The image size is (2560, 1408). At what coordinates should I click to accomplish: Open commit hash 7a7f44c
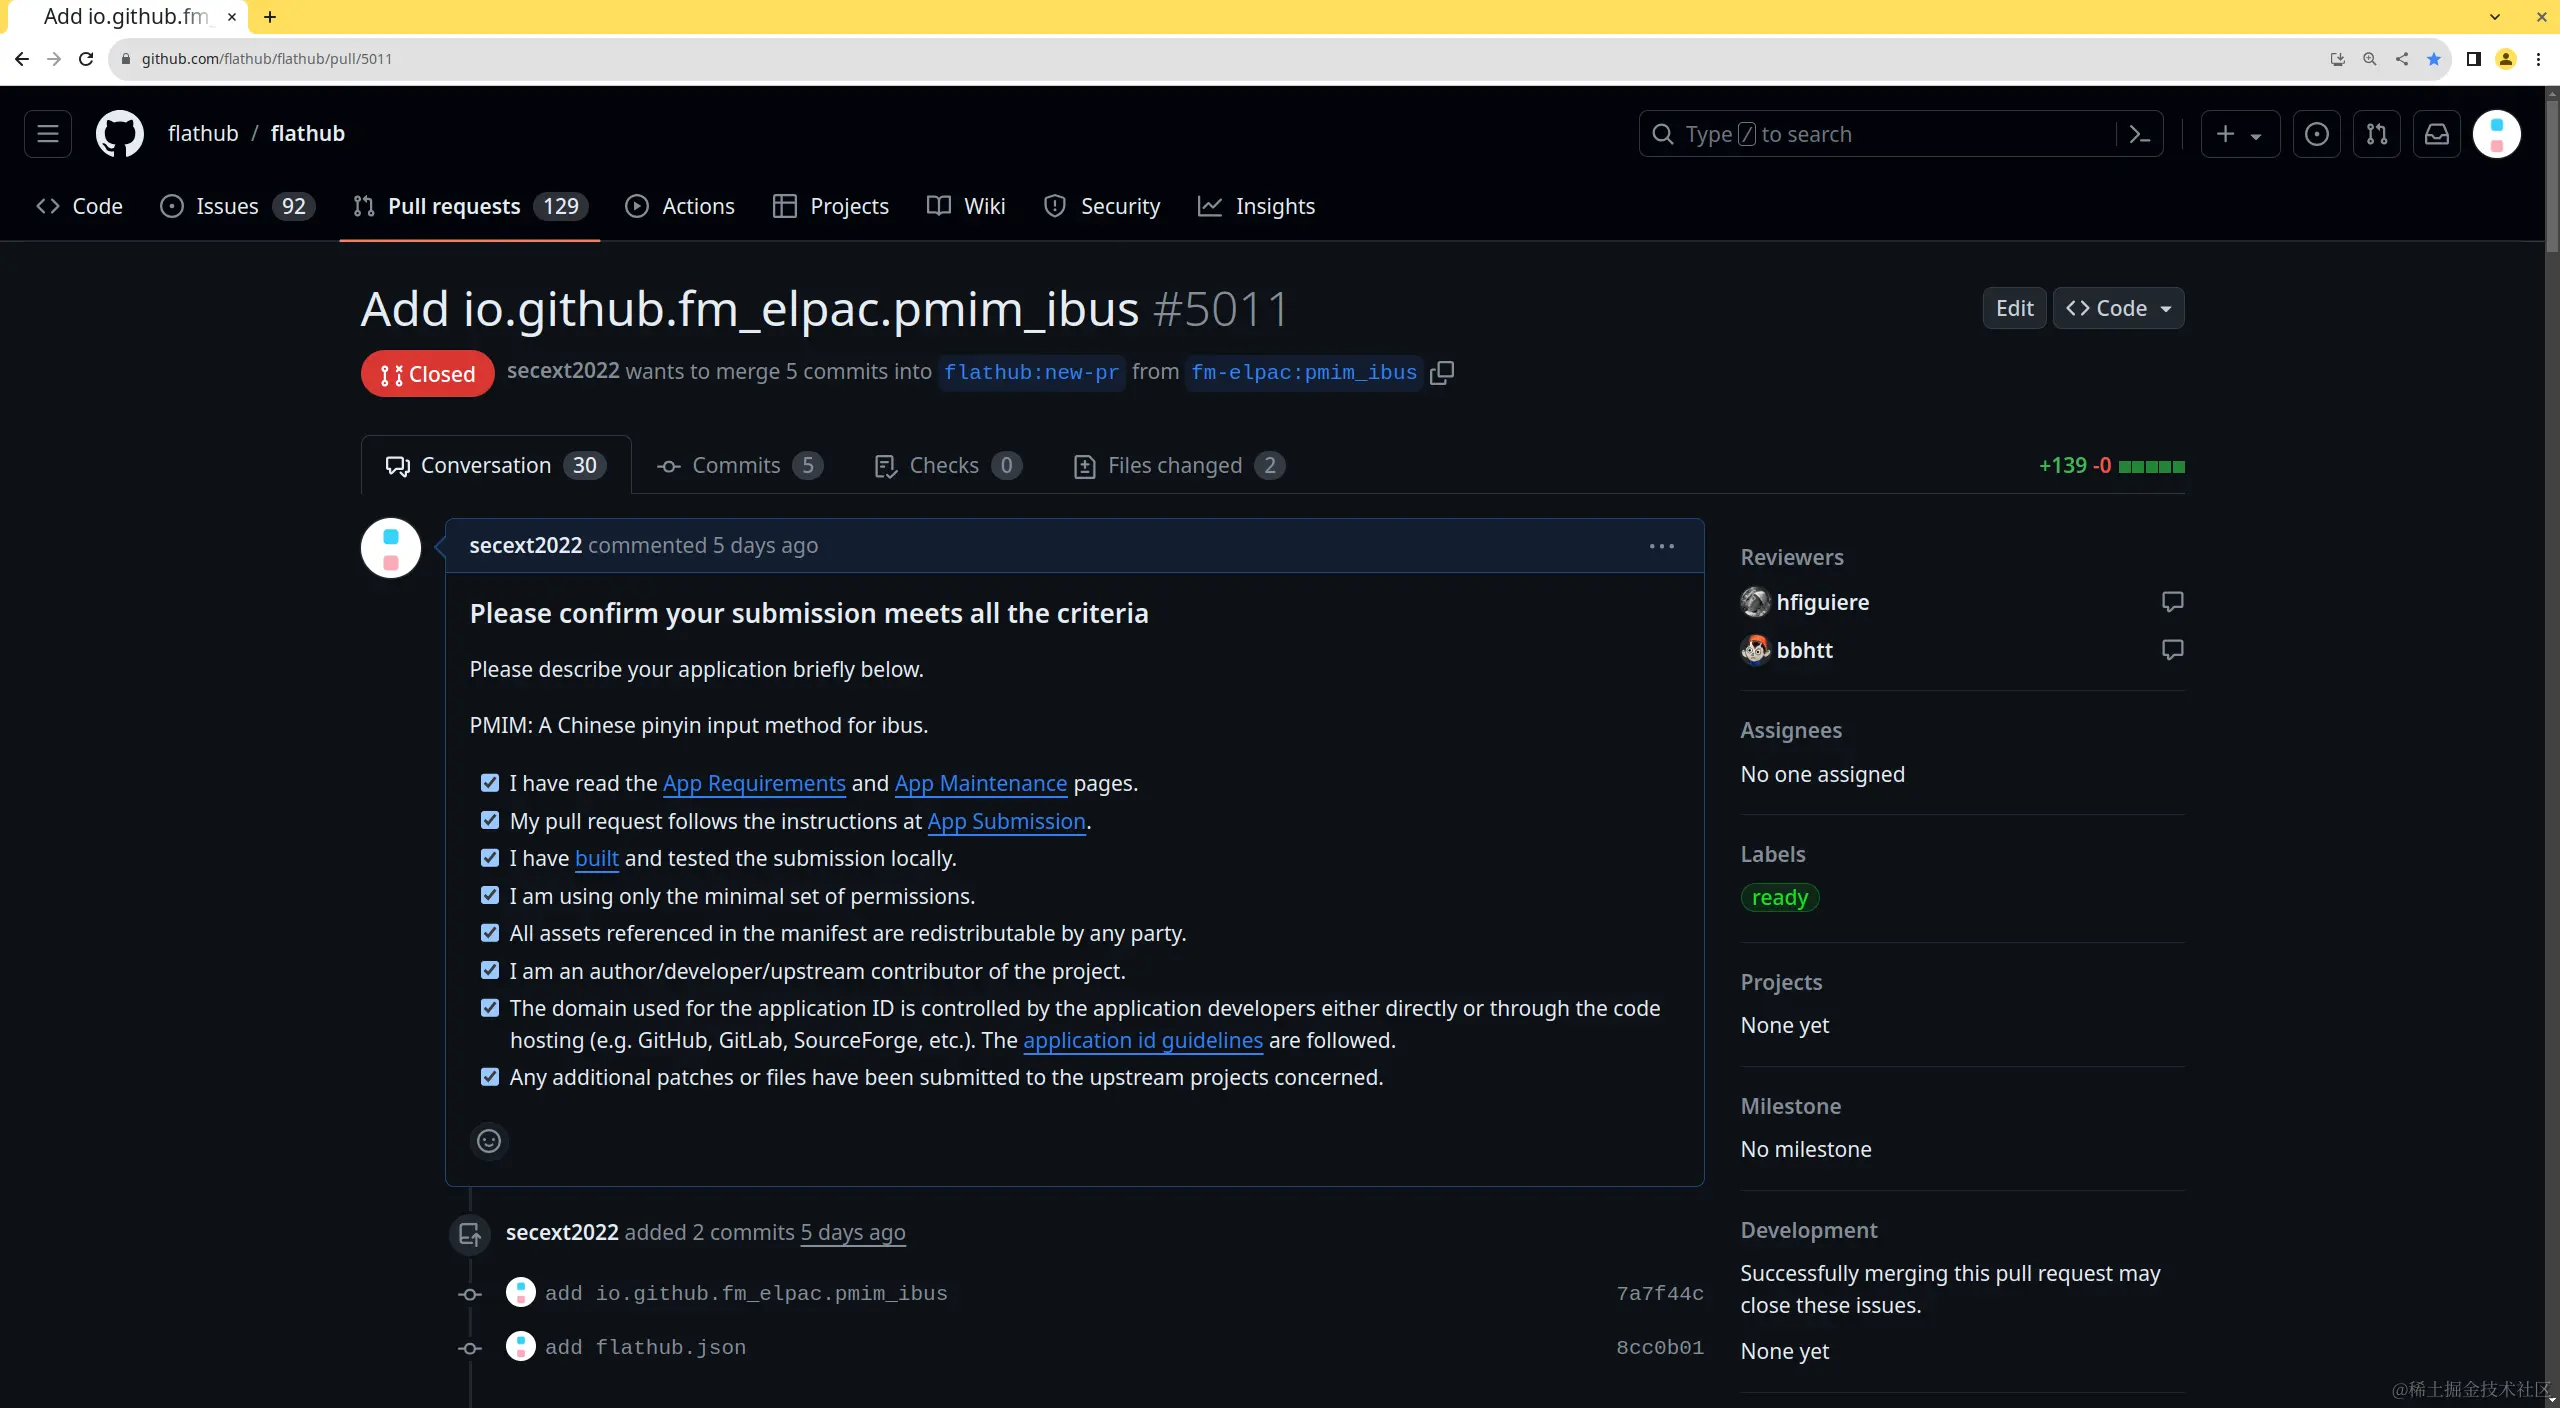[1659, 1294]
